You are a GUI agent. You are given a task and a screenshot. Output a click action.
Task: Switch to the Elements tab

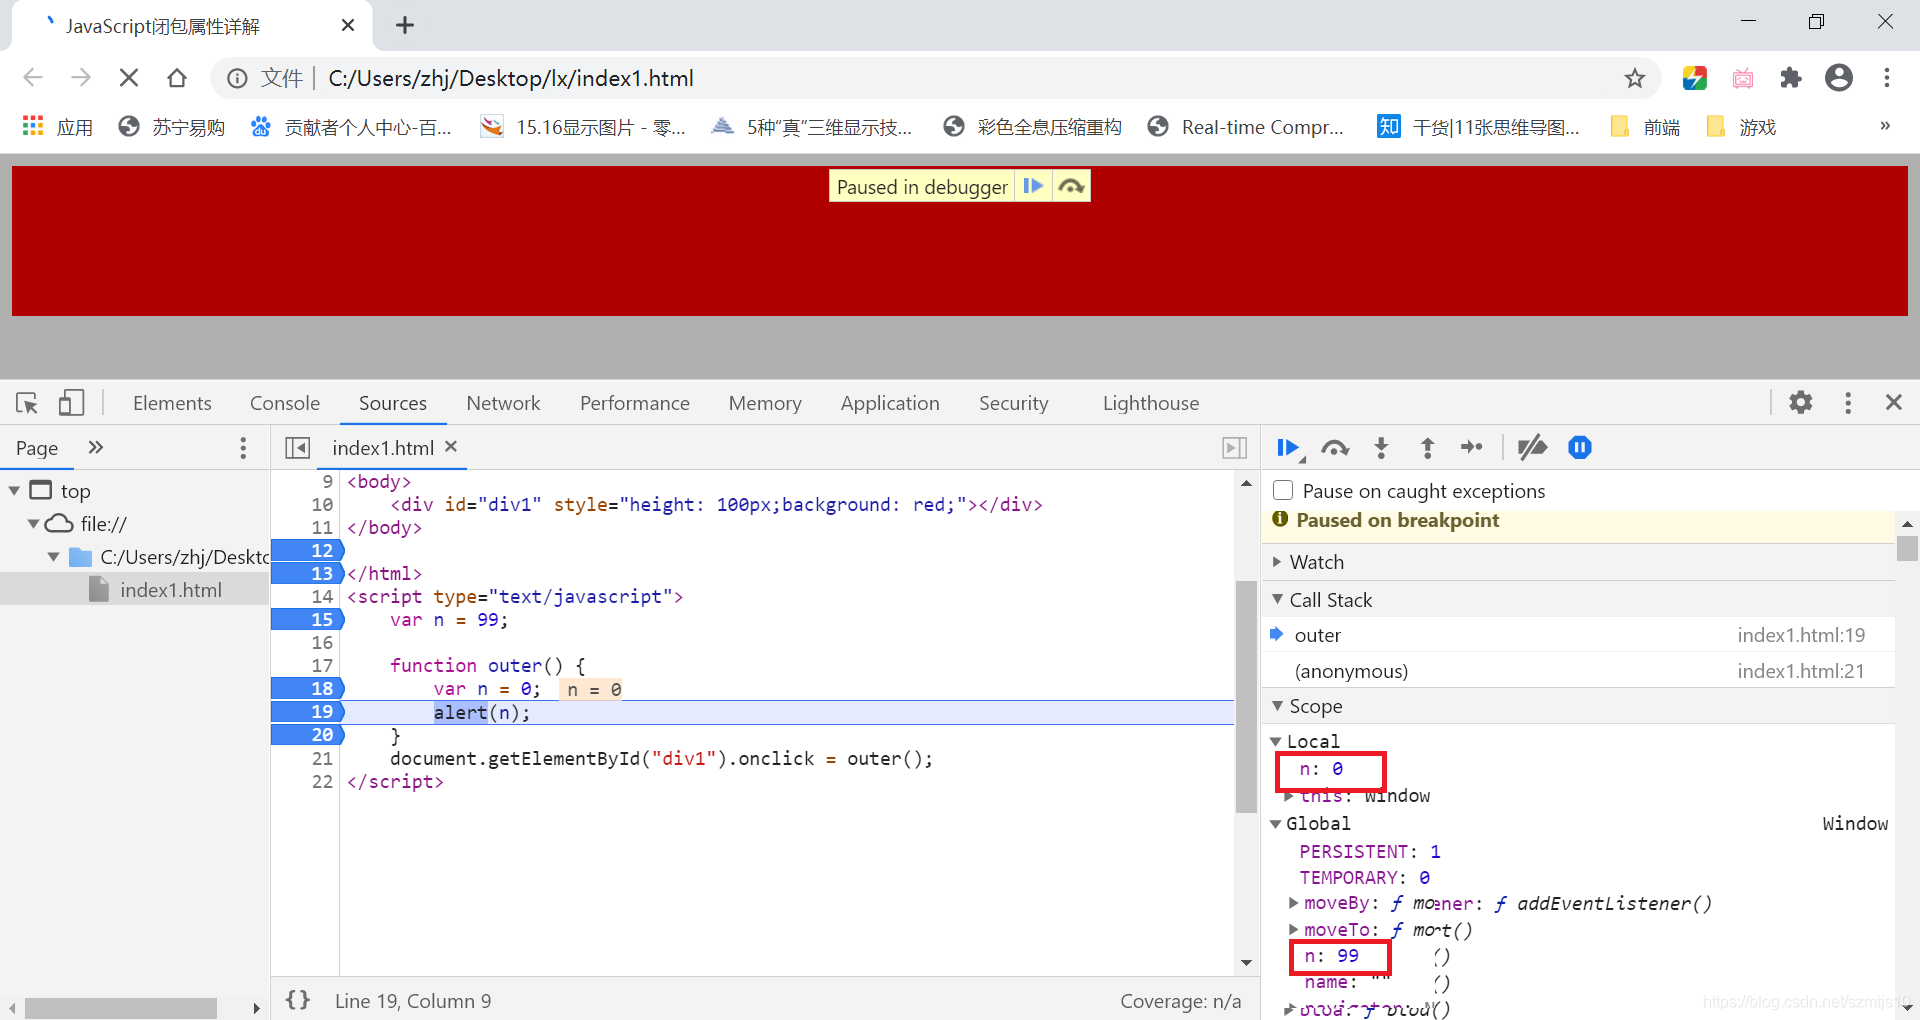172,403
